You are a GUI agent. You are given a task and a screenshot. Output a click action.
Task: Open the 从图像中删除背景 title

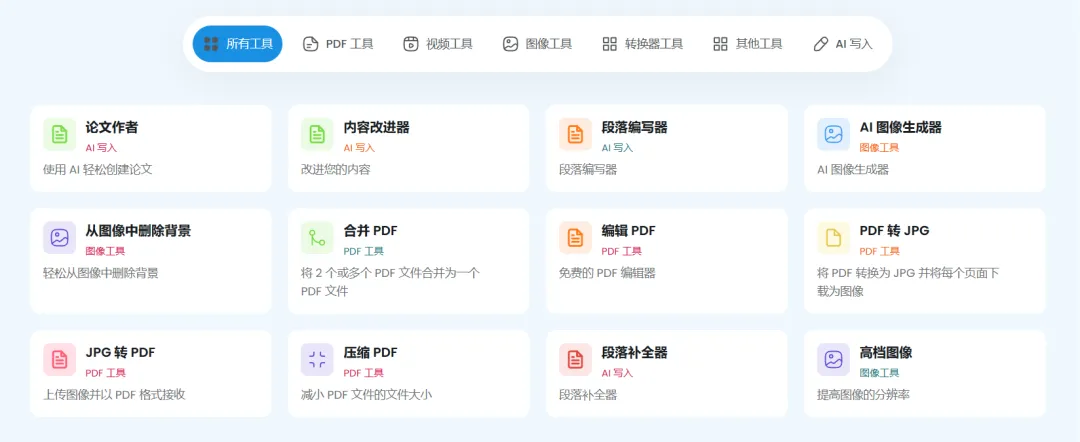pyautogui.click(x=138, y=231)
